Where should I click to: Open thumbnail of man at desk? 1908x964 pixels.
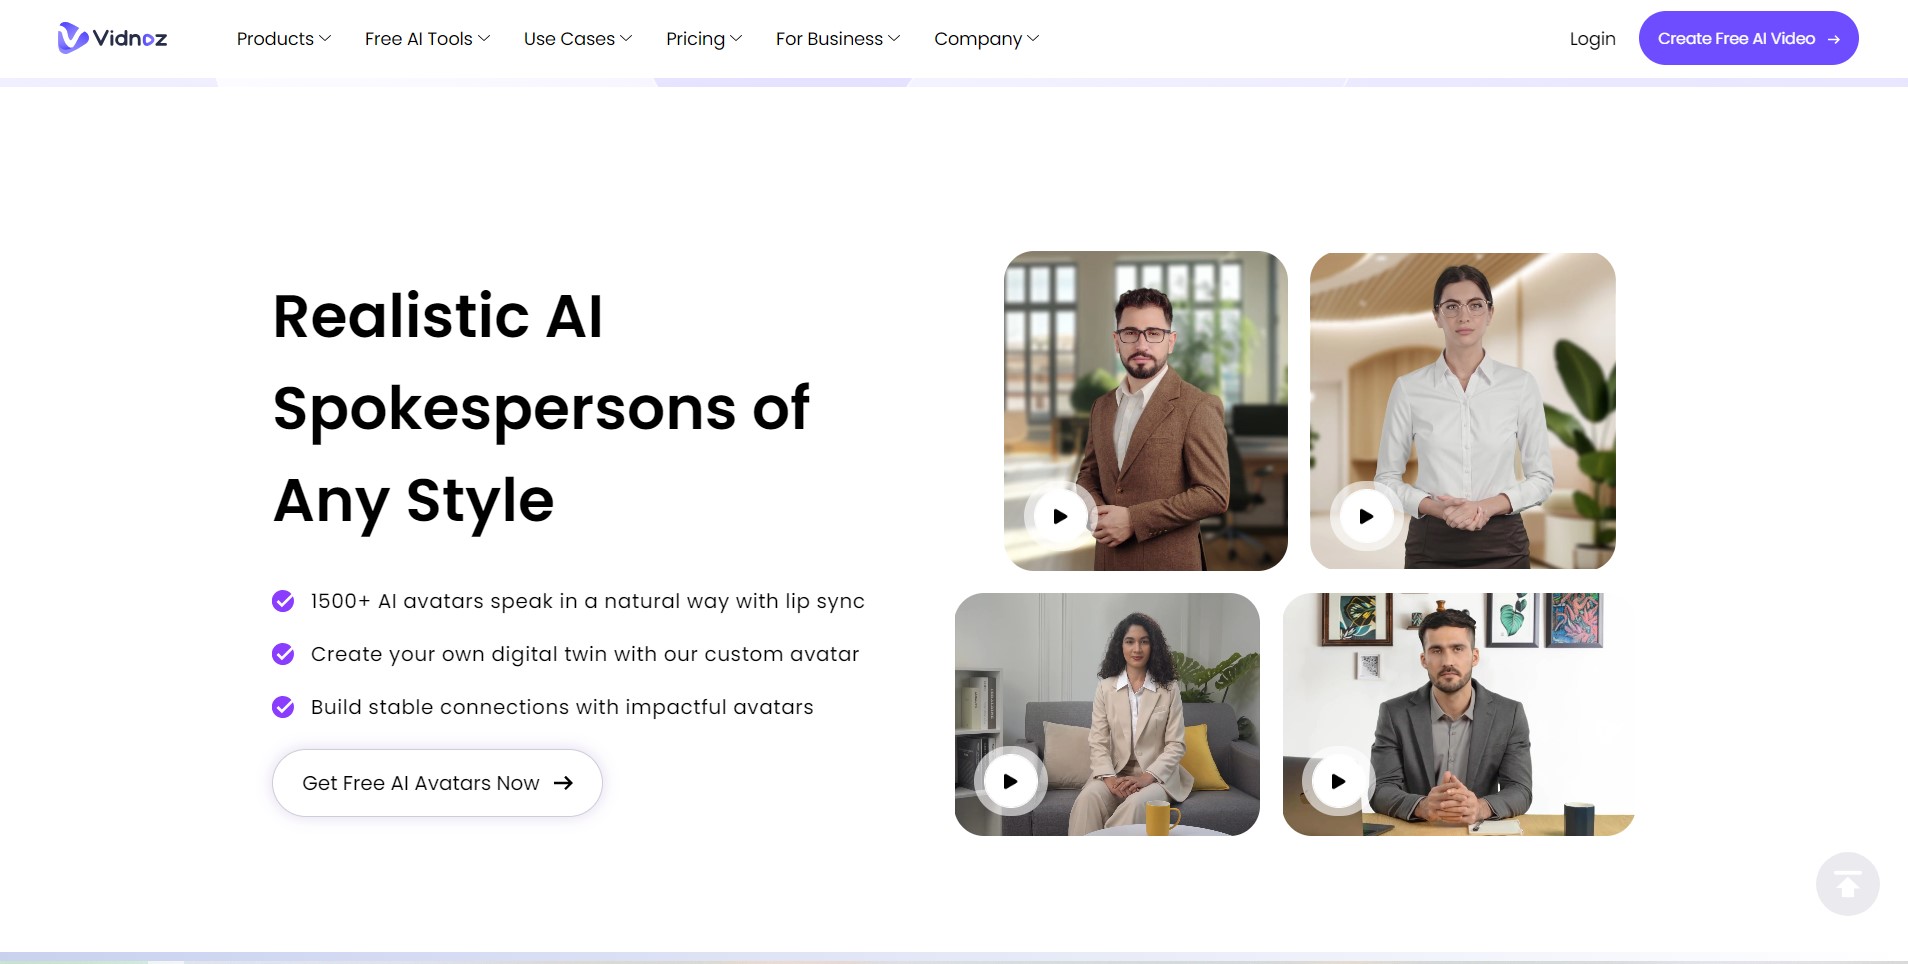point(1459,714)
